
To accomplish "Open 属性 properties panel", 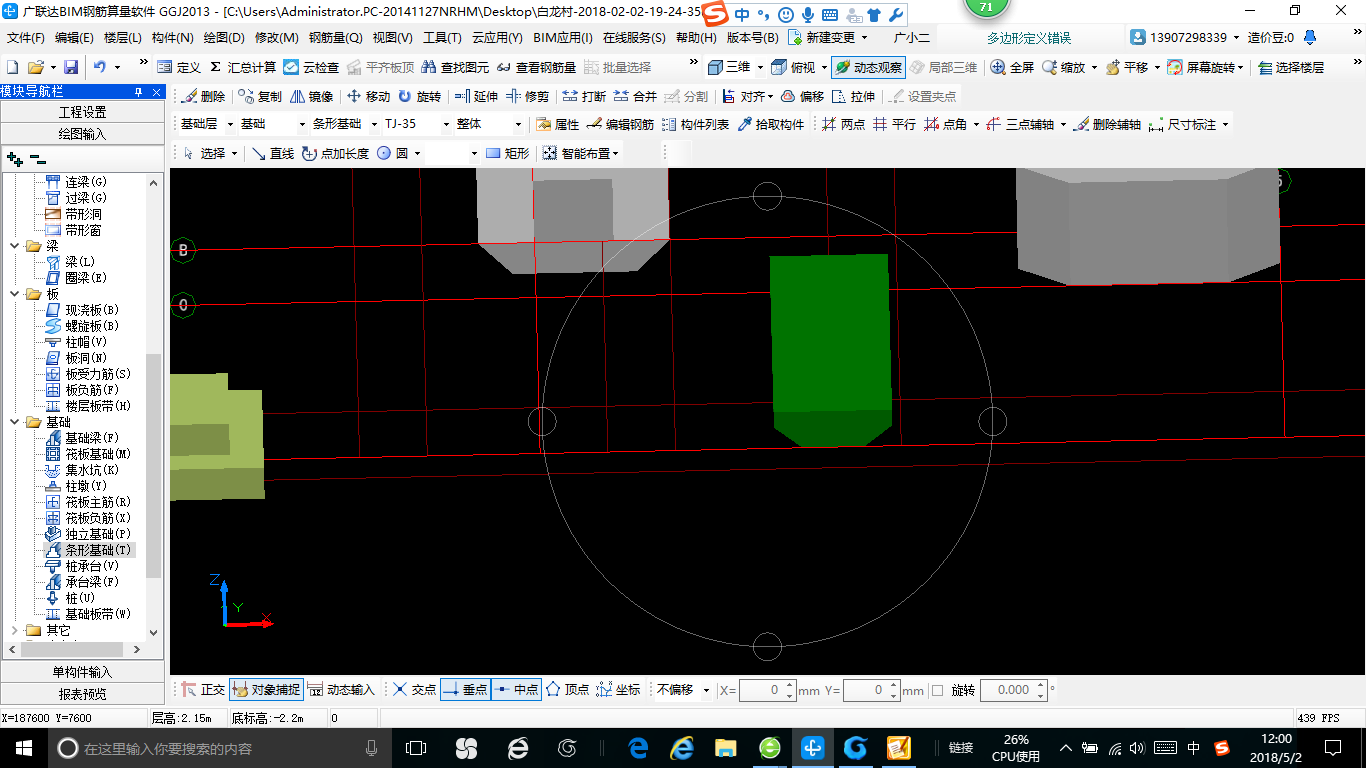I will 558,124.
